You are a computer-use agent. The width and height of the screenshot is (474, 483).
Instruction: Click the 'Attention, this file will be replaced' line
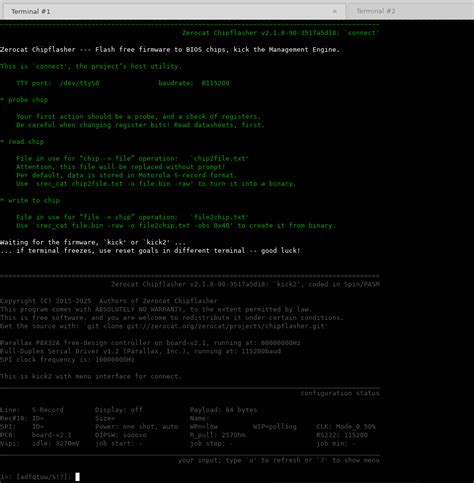click(120, 167)
